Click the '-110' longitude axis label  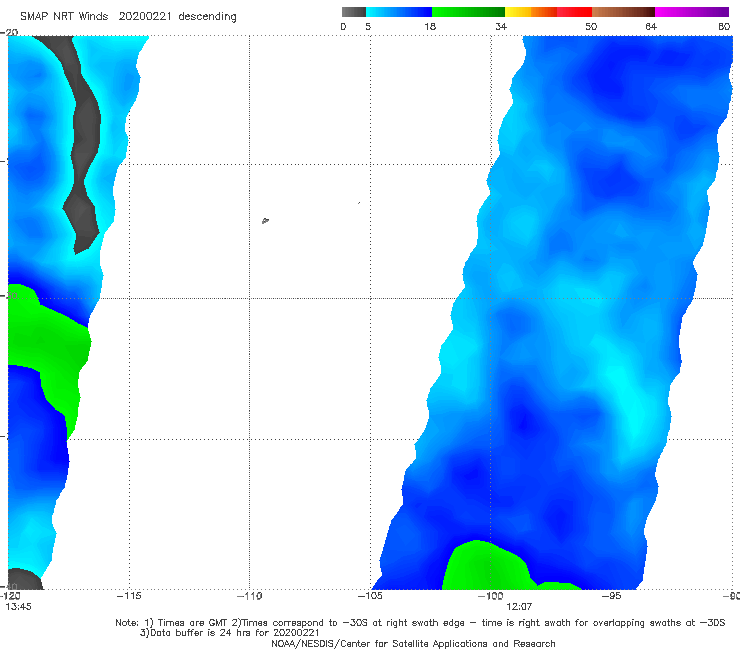tap(249, 596)
